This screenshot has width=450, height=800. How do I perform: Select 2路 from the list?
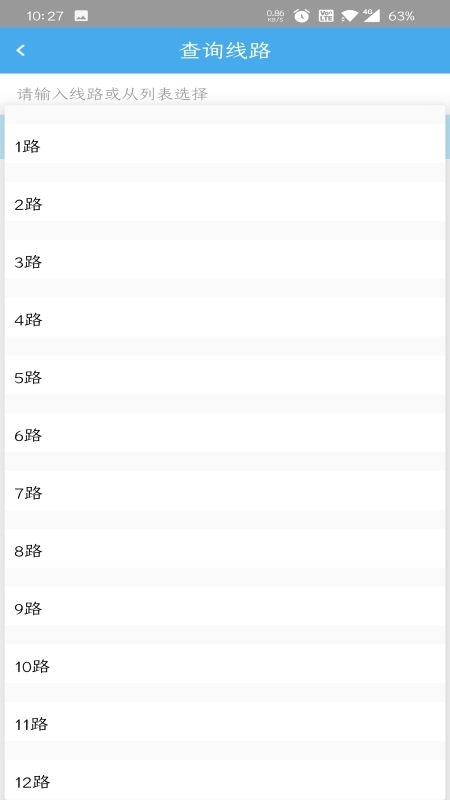225,205
